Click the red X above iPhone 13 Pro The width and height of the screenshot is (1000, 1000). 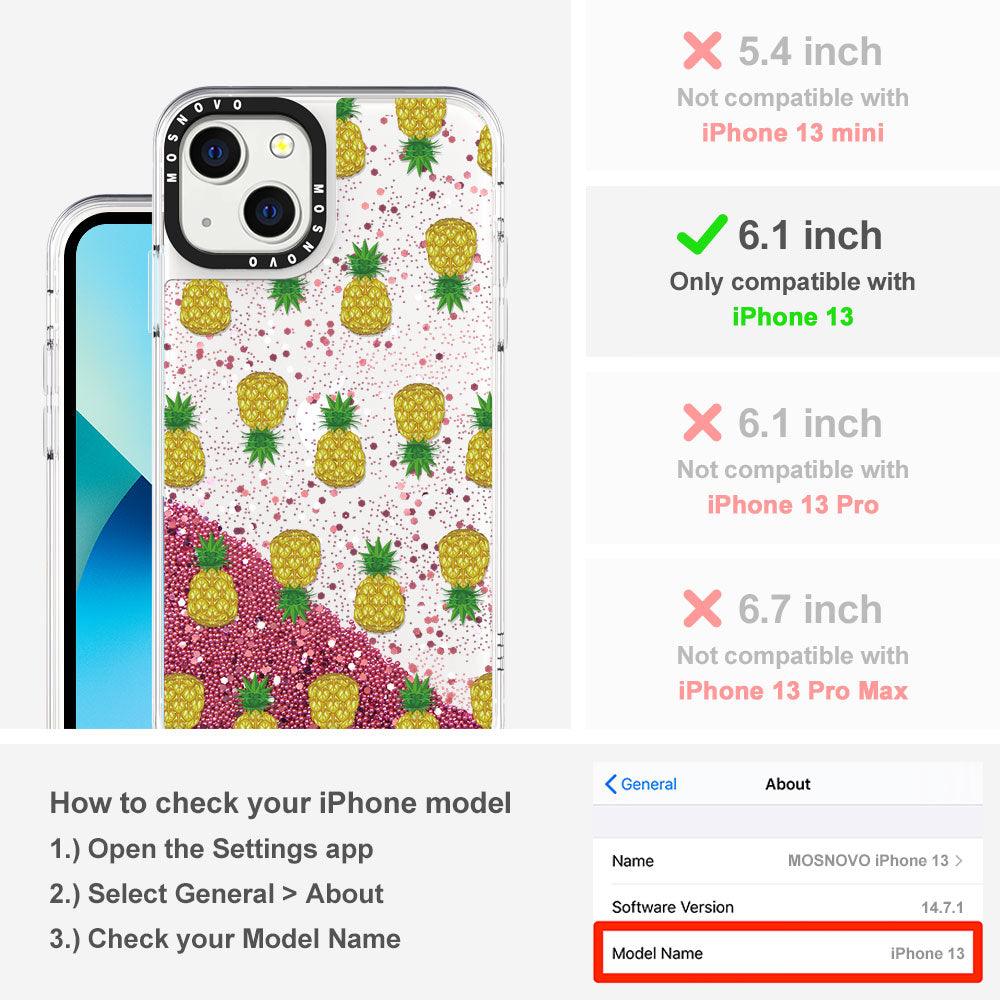(x=702, y=422)
